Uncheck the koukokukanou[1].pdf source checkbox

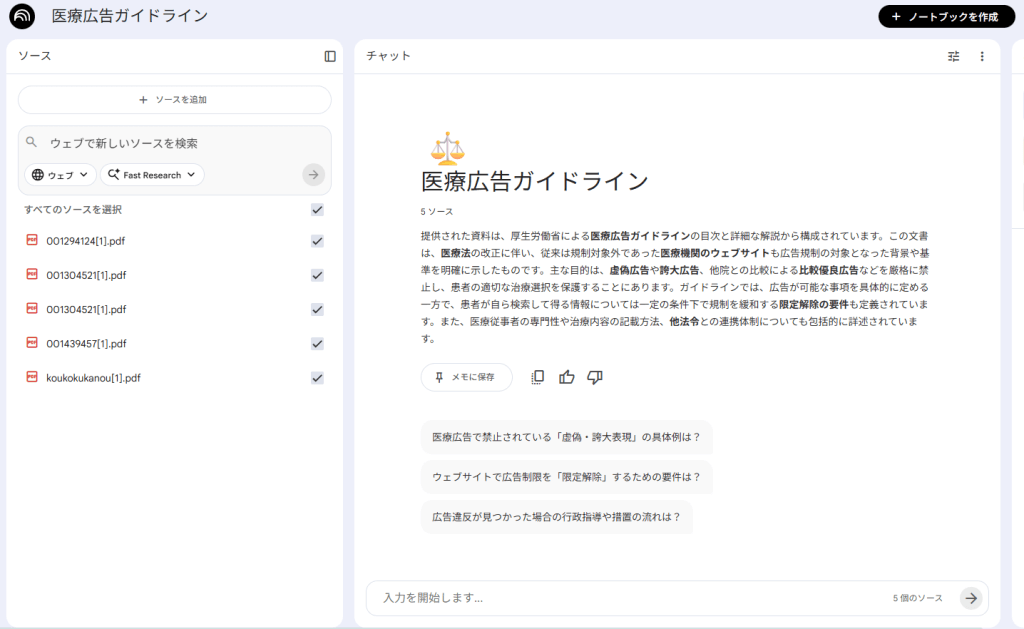click(317, 378)
